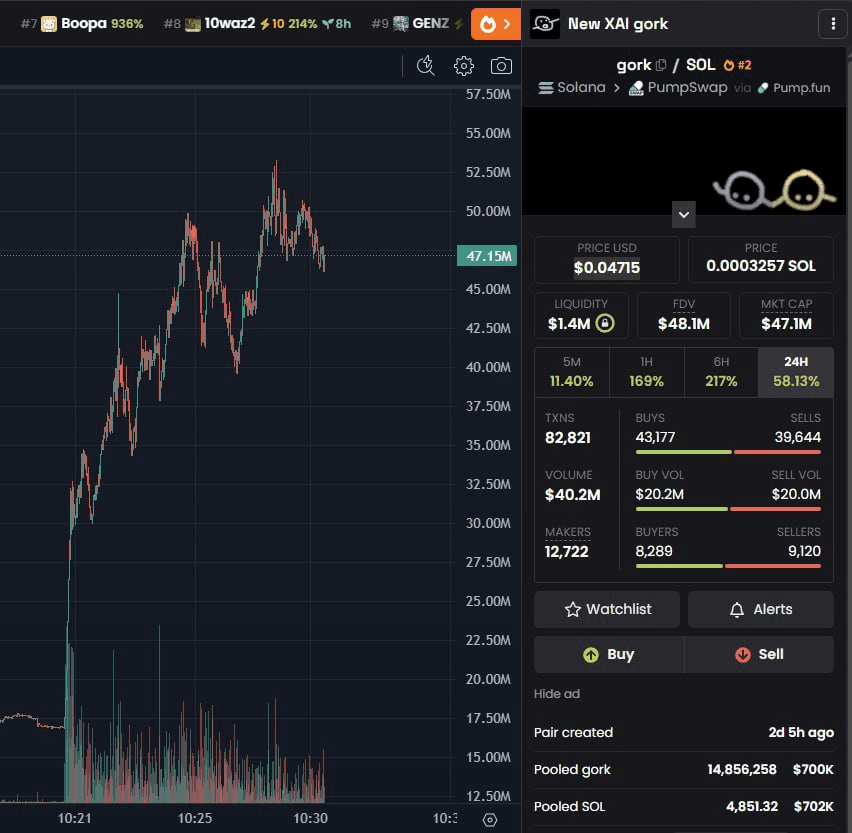This screenshot has height=833, width=852.
Task: Click the Solana chain logo
Action: (x=546, y=87)
